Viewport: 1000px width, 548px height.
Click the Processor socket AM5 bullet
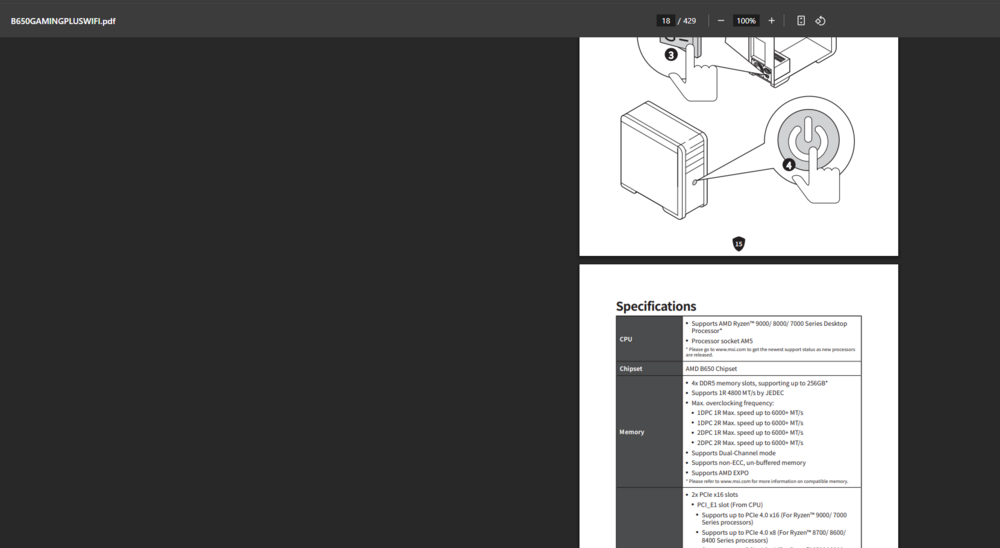pyautogui.click(x=722, y=341)
